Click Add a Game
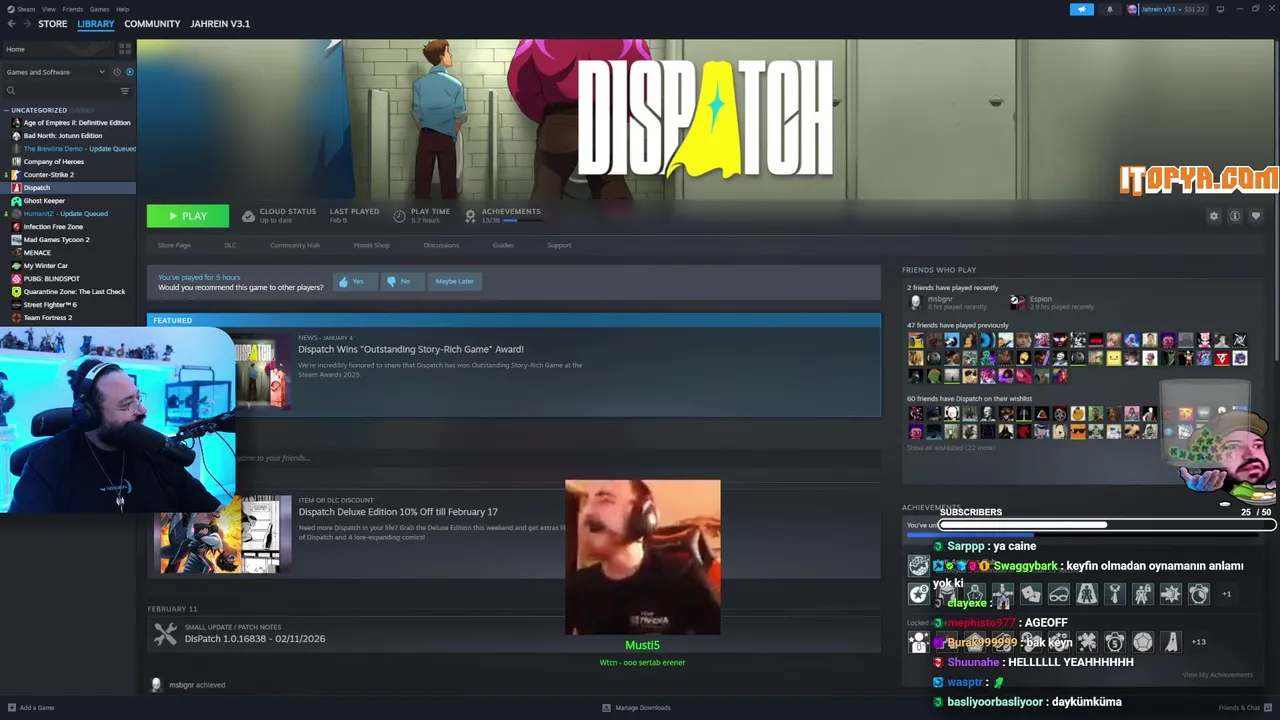This screenshot has width=1280, height=720. [31, 708]
